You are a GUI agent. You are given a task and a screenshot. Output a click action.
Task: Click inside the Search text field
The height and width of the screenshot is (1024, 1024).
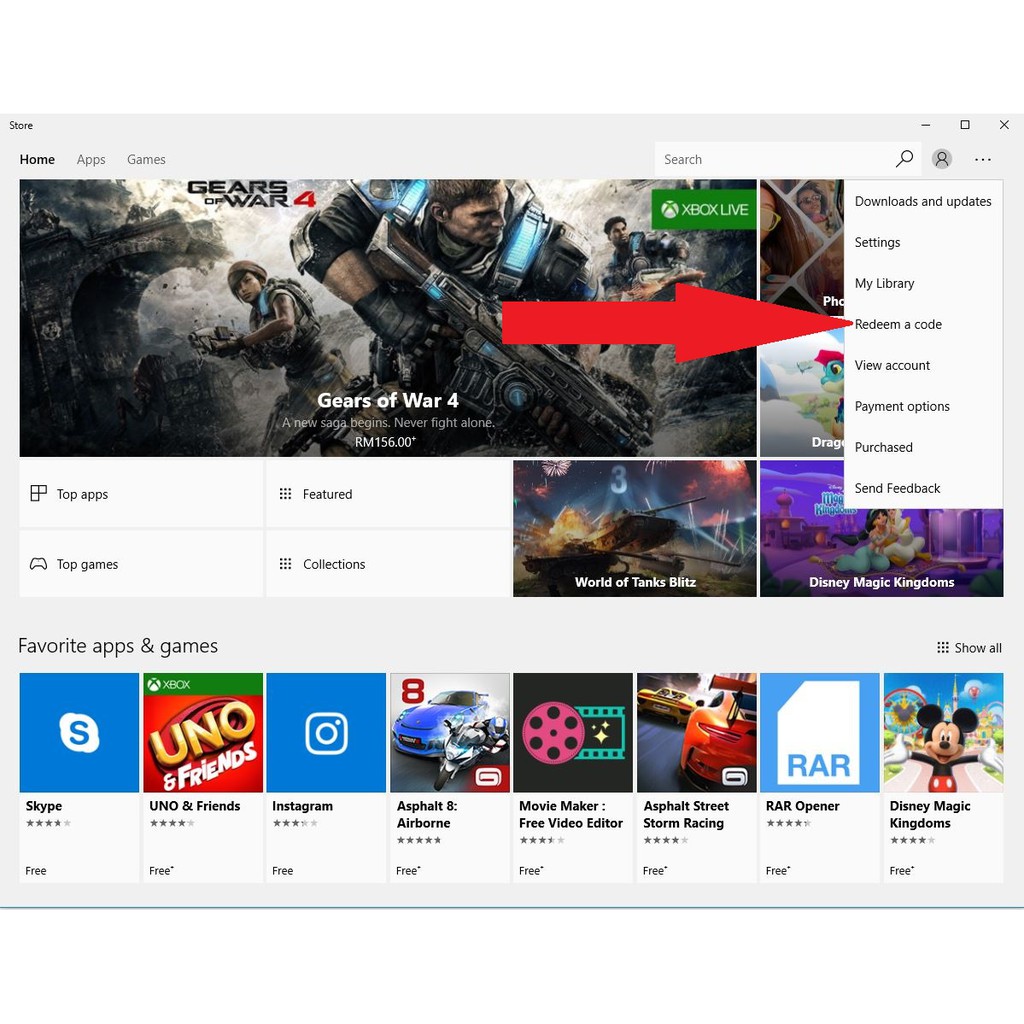770,159
